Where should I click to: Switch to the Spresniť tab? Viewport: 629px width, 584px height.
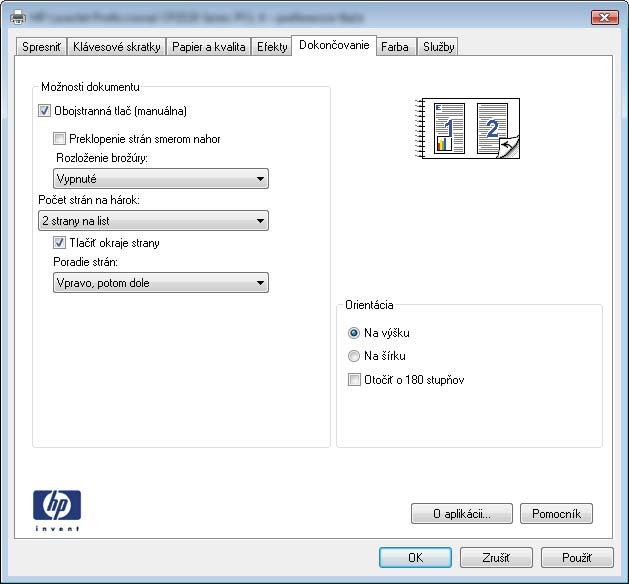(41, 47)
